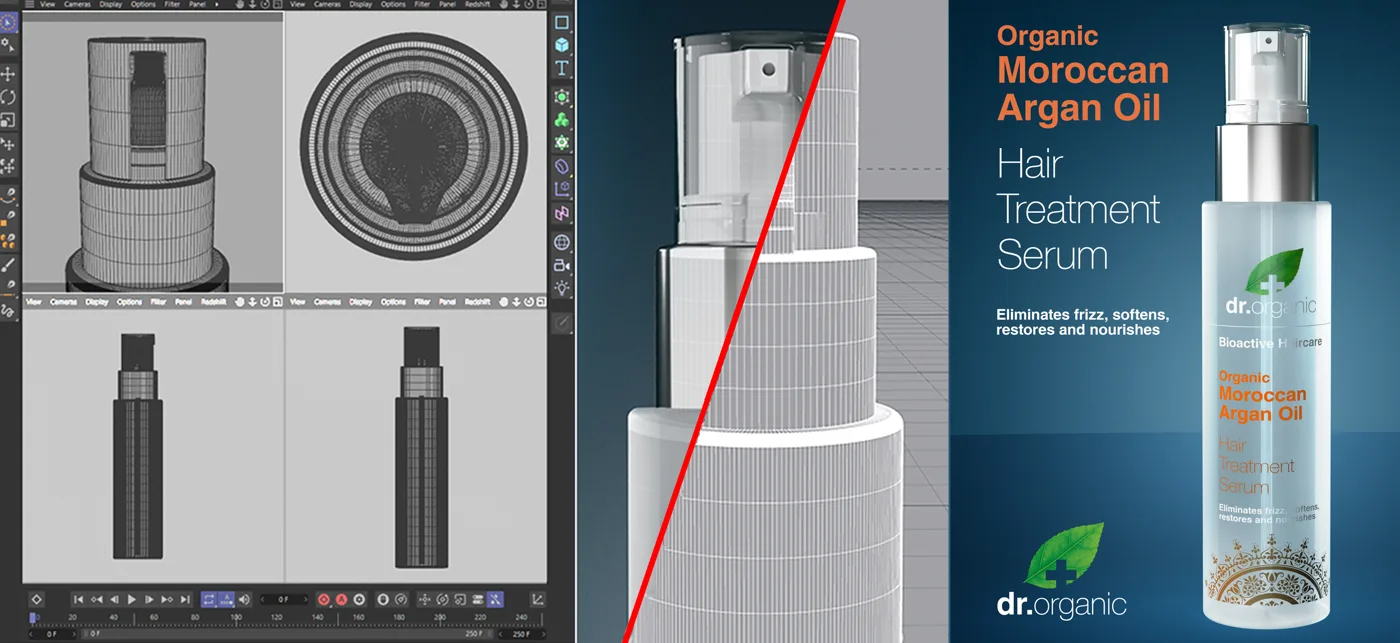Screen dimensions: 1400x643
Task: Open Redshift menu in top-view viewport
Action: pyautogui.click(x=477, y=5)
